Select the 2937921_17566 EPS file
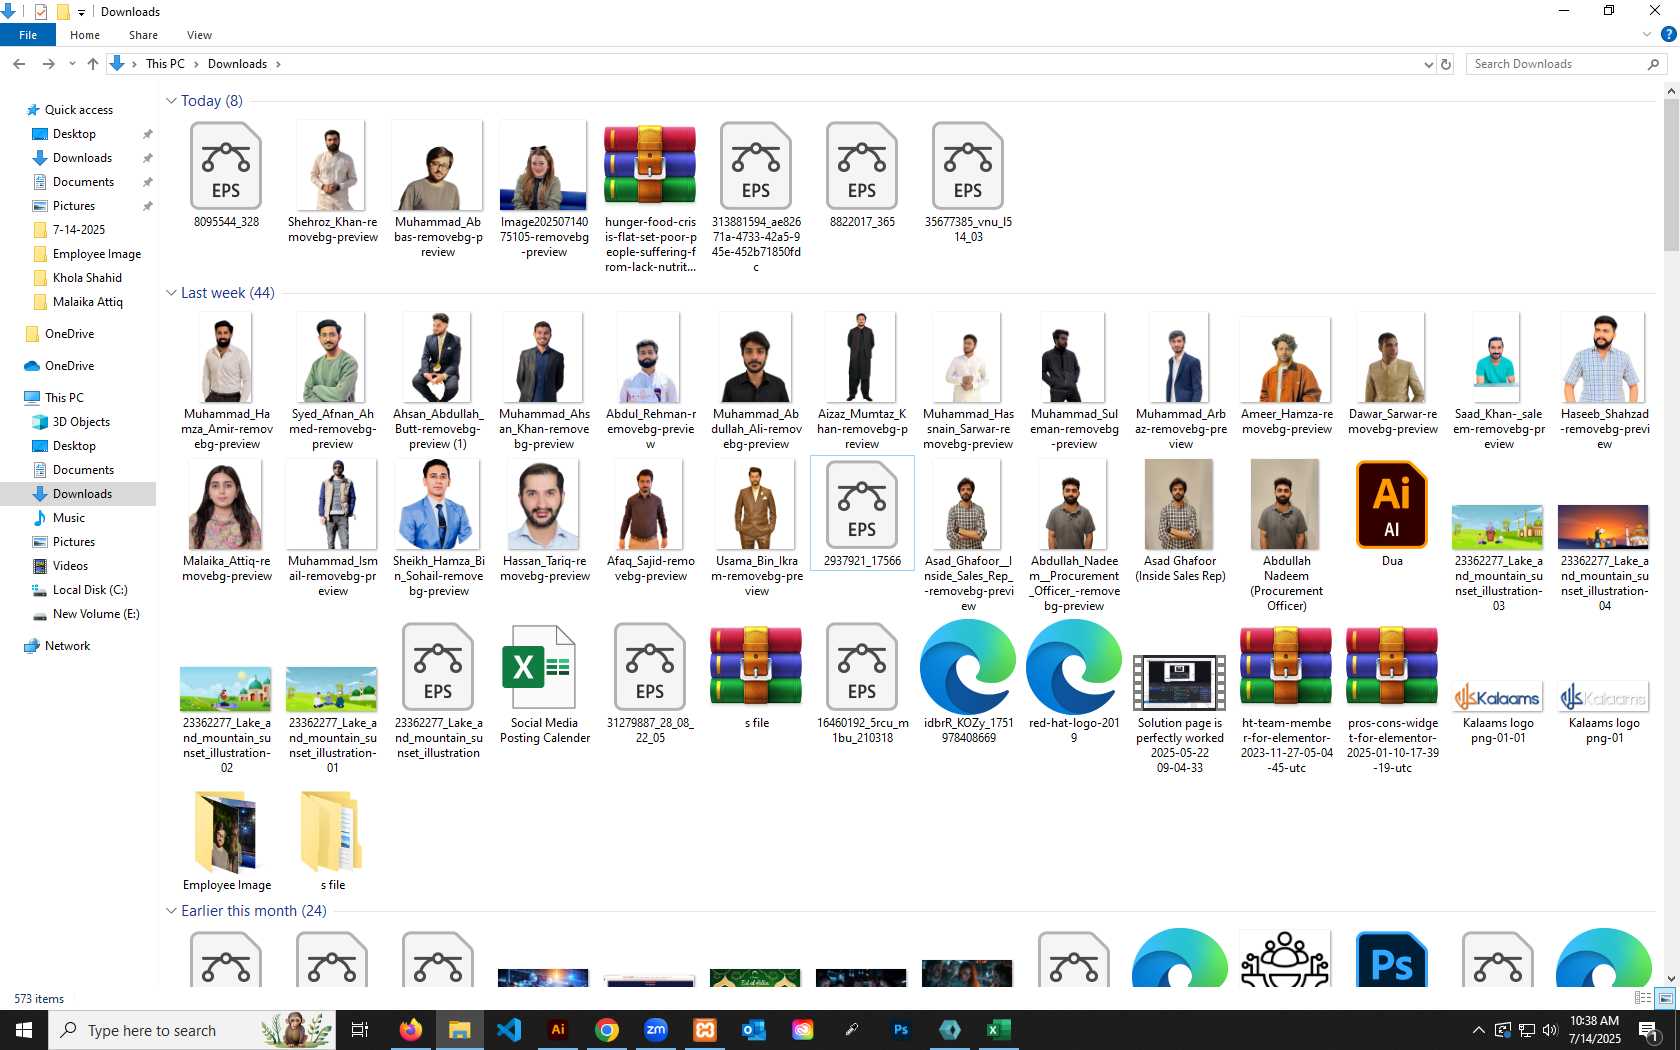Viewport: 1680px width, 1050px height. (862, 513)
